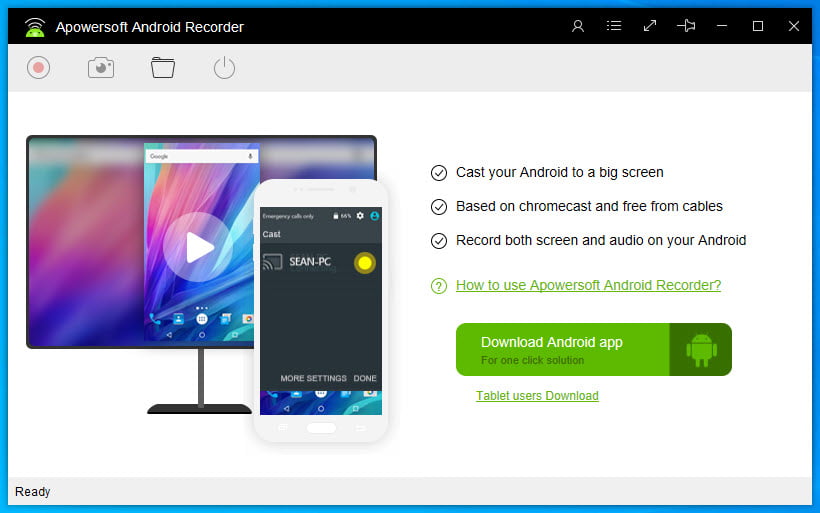The height and width of the screenshot is (513, 820).
Task: Click checkmark icon beside 'Record both screen'
Action: click(439, 241)
